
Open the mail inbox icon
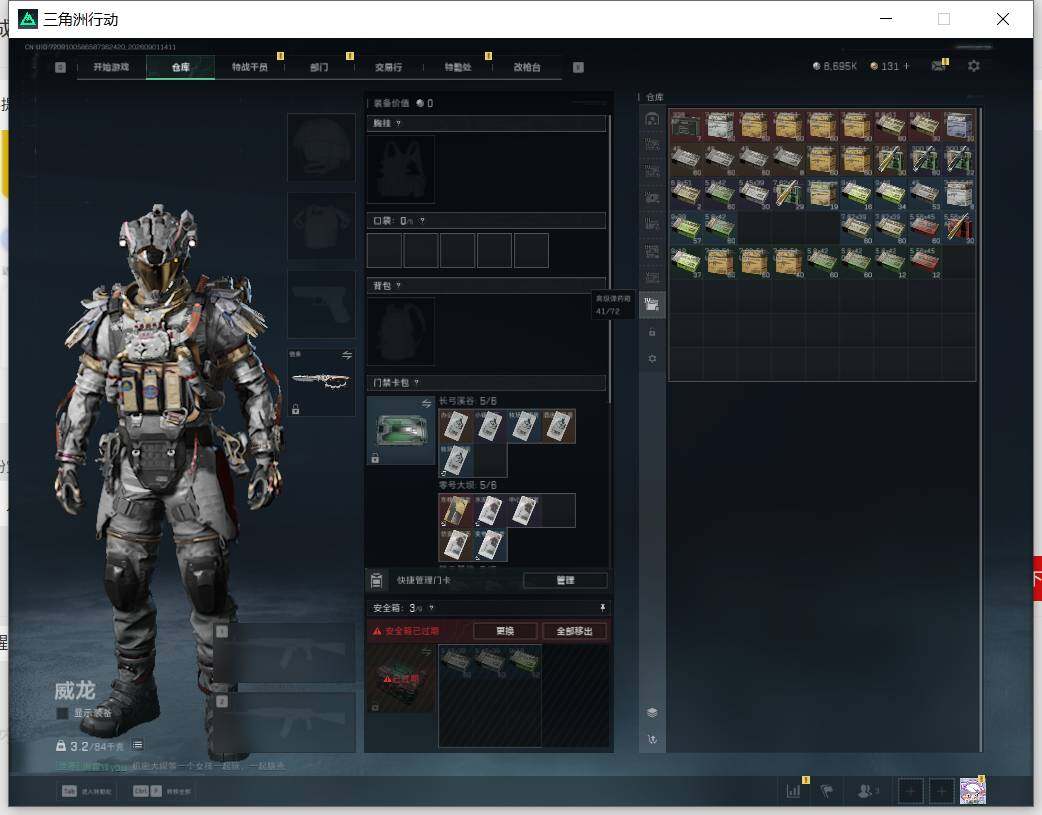(x=938, y=66)
